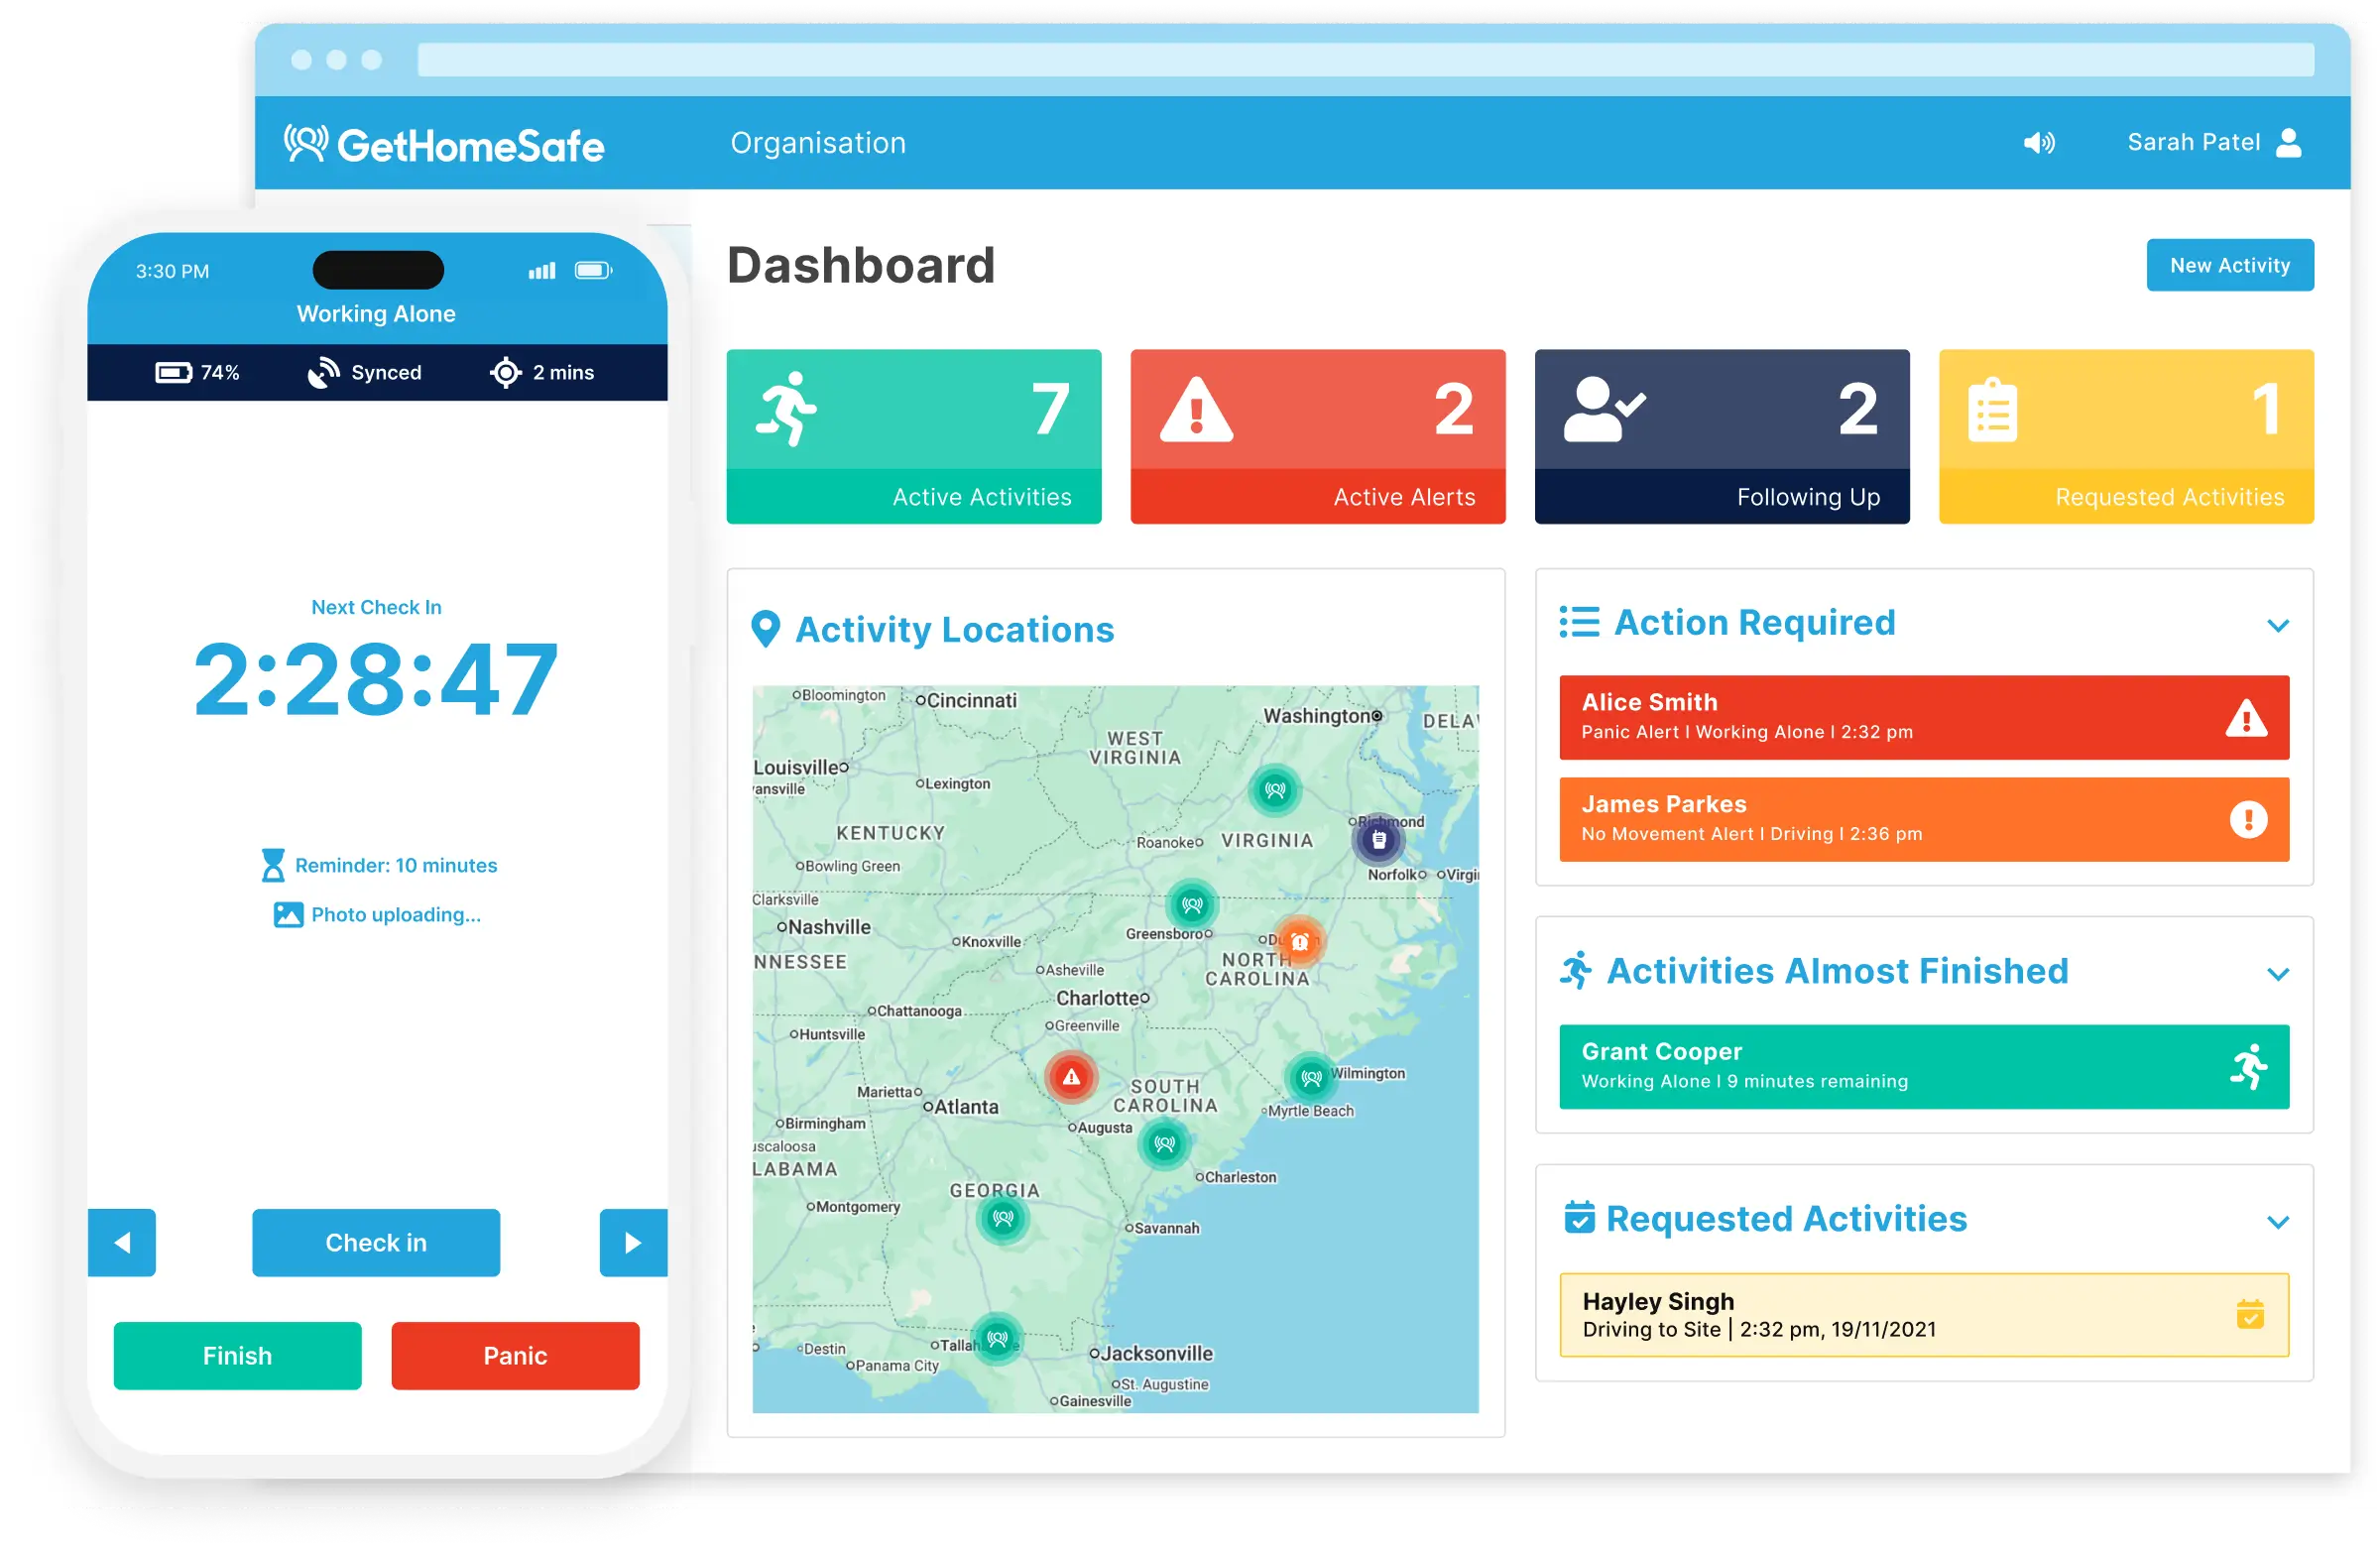Mute alerts with the speaker icon
Viewport: 2380px width, 1552px height.
click(x=2039, y=143)
